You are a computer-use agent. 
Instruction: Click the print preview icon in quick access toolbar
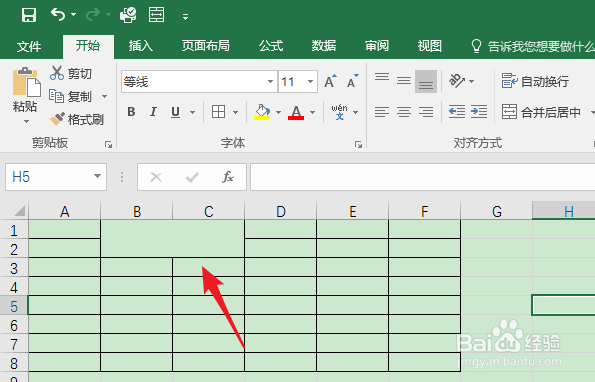click(x=128, y=15)
